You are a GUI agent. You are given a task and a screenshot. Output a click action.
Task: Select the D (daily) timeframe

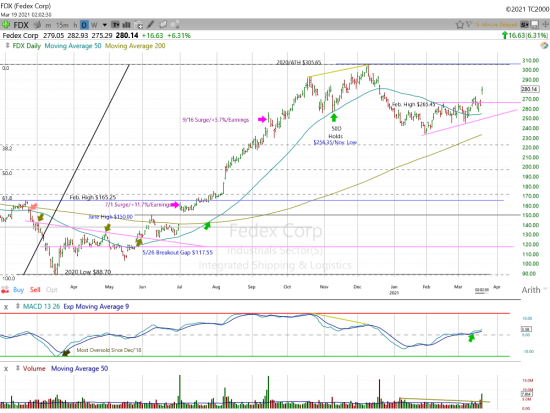tap(84, 25)
